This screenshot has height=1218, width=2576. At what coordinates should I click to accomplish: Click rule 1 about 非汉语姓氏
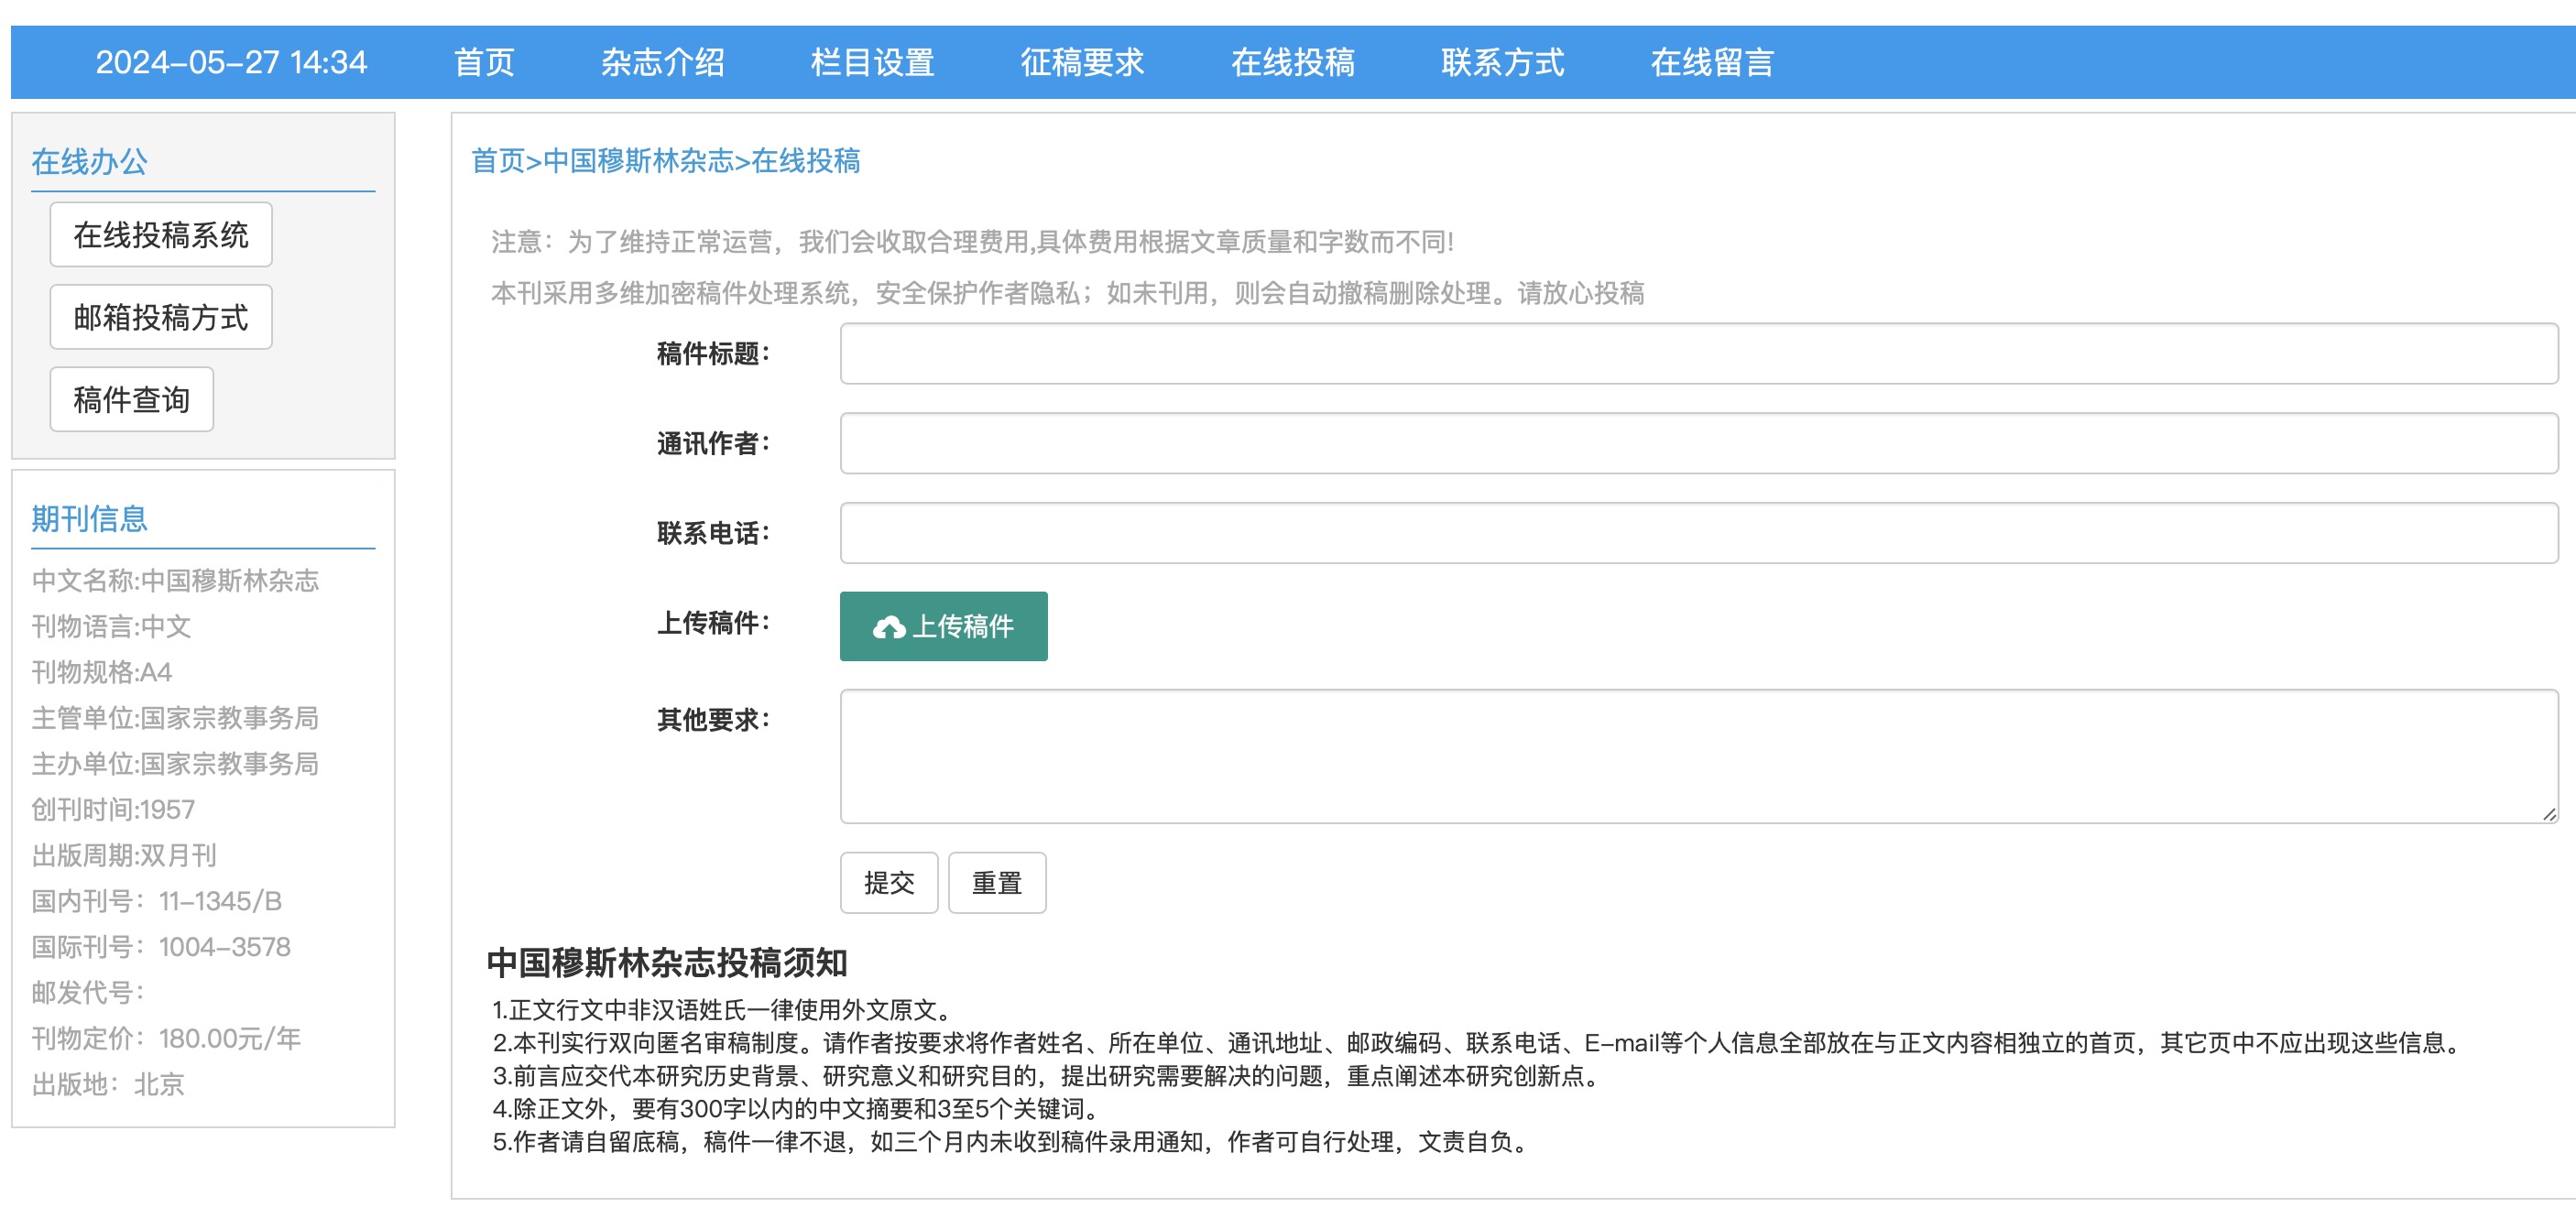[725, 1010]
